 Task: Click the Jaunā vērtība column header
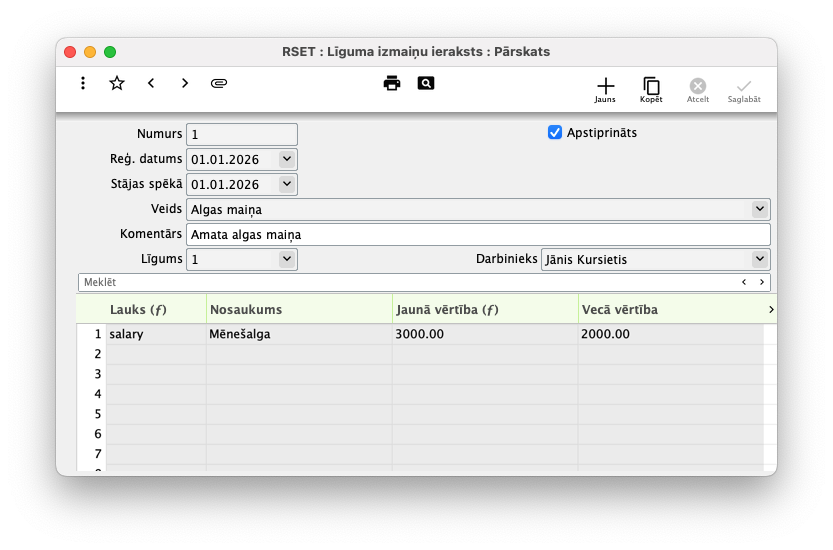tap(484, 310)
